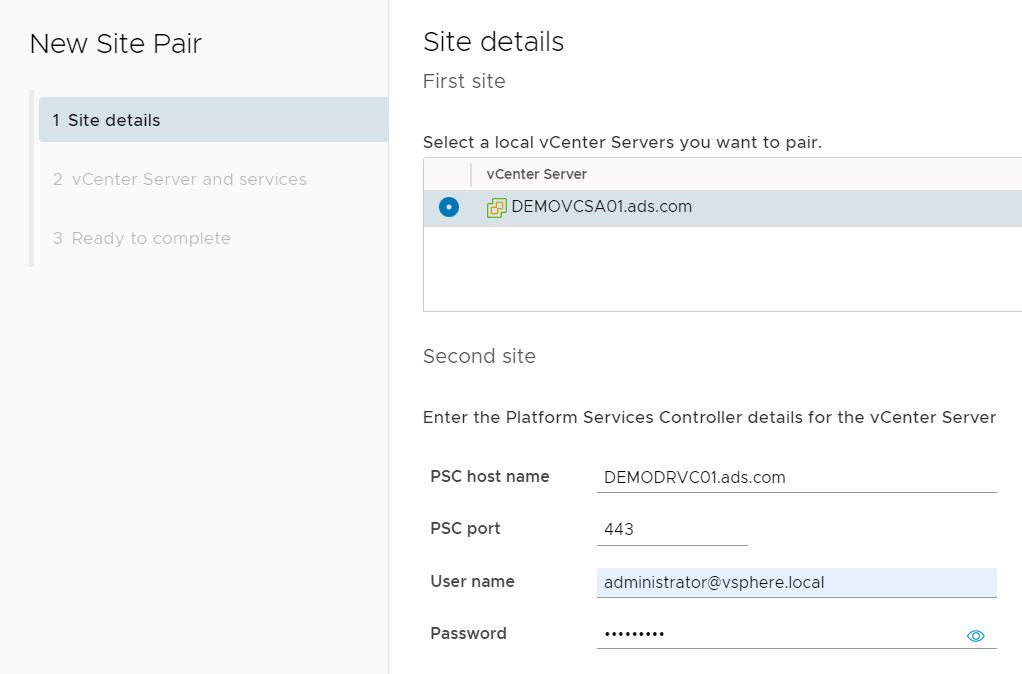Click the Password label
Image resolution: width=1022 pixels, height=674 pixels.
coord(468,634)
